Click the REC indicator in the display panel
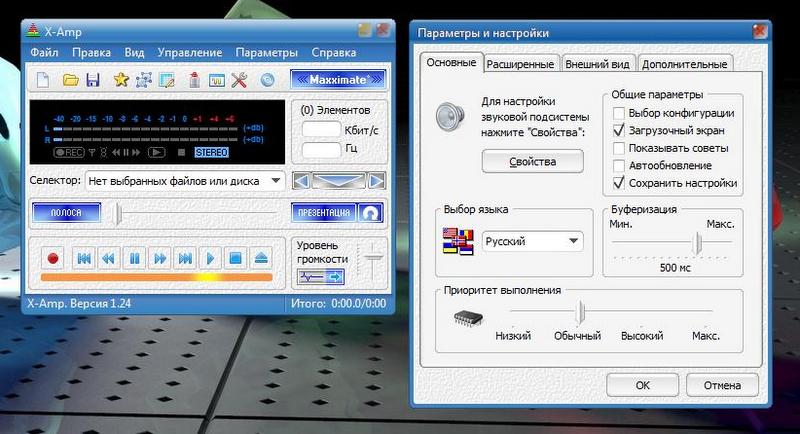This screenshot has height=434, width=800. pyautogui.click(x=69, y=152)
